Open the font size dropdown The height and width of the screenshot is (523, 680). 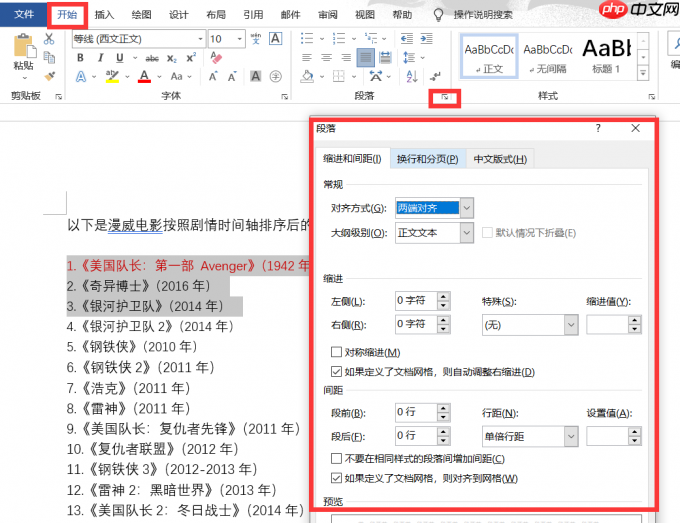[239, 39]
